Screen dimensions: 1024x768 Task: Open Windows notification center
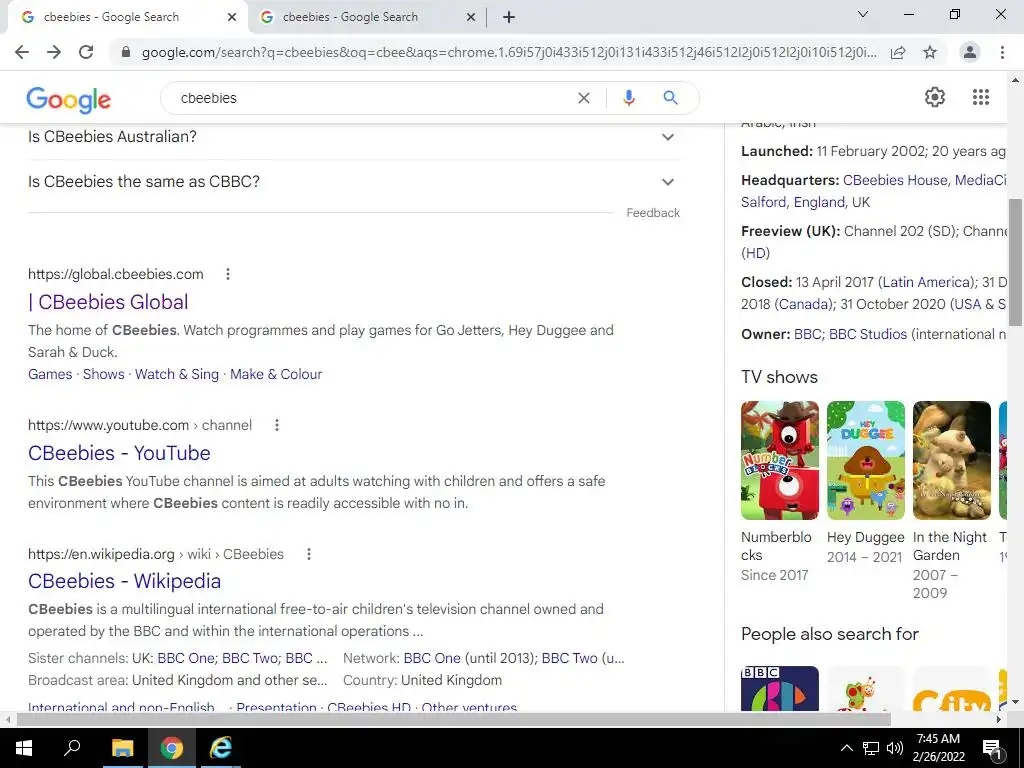tap(993, 748)
